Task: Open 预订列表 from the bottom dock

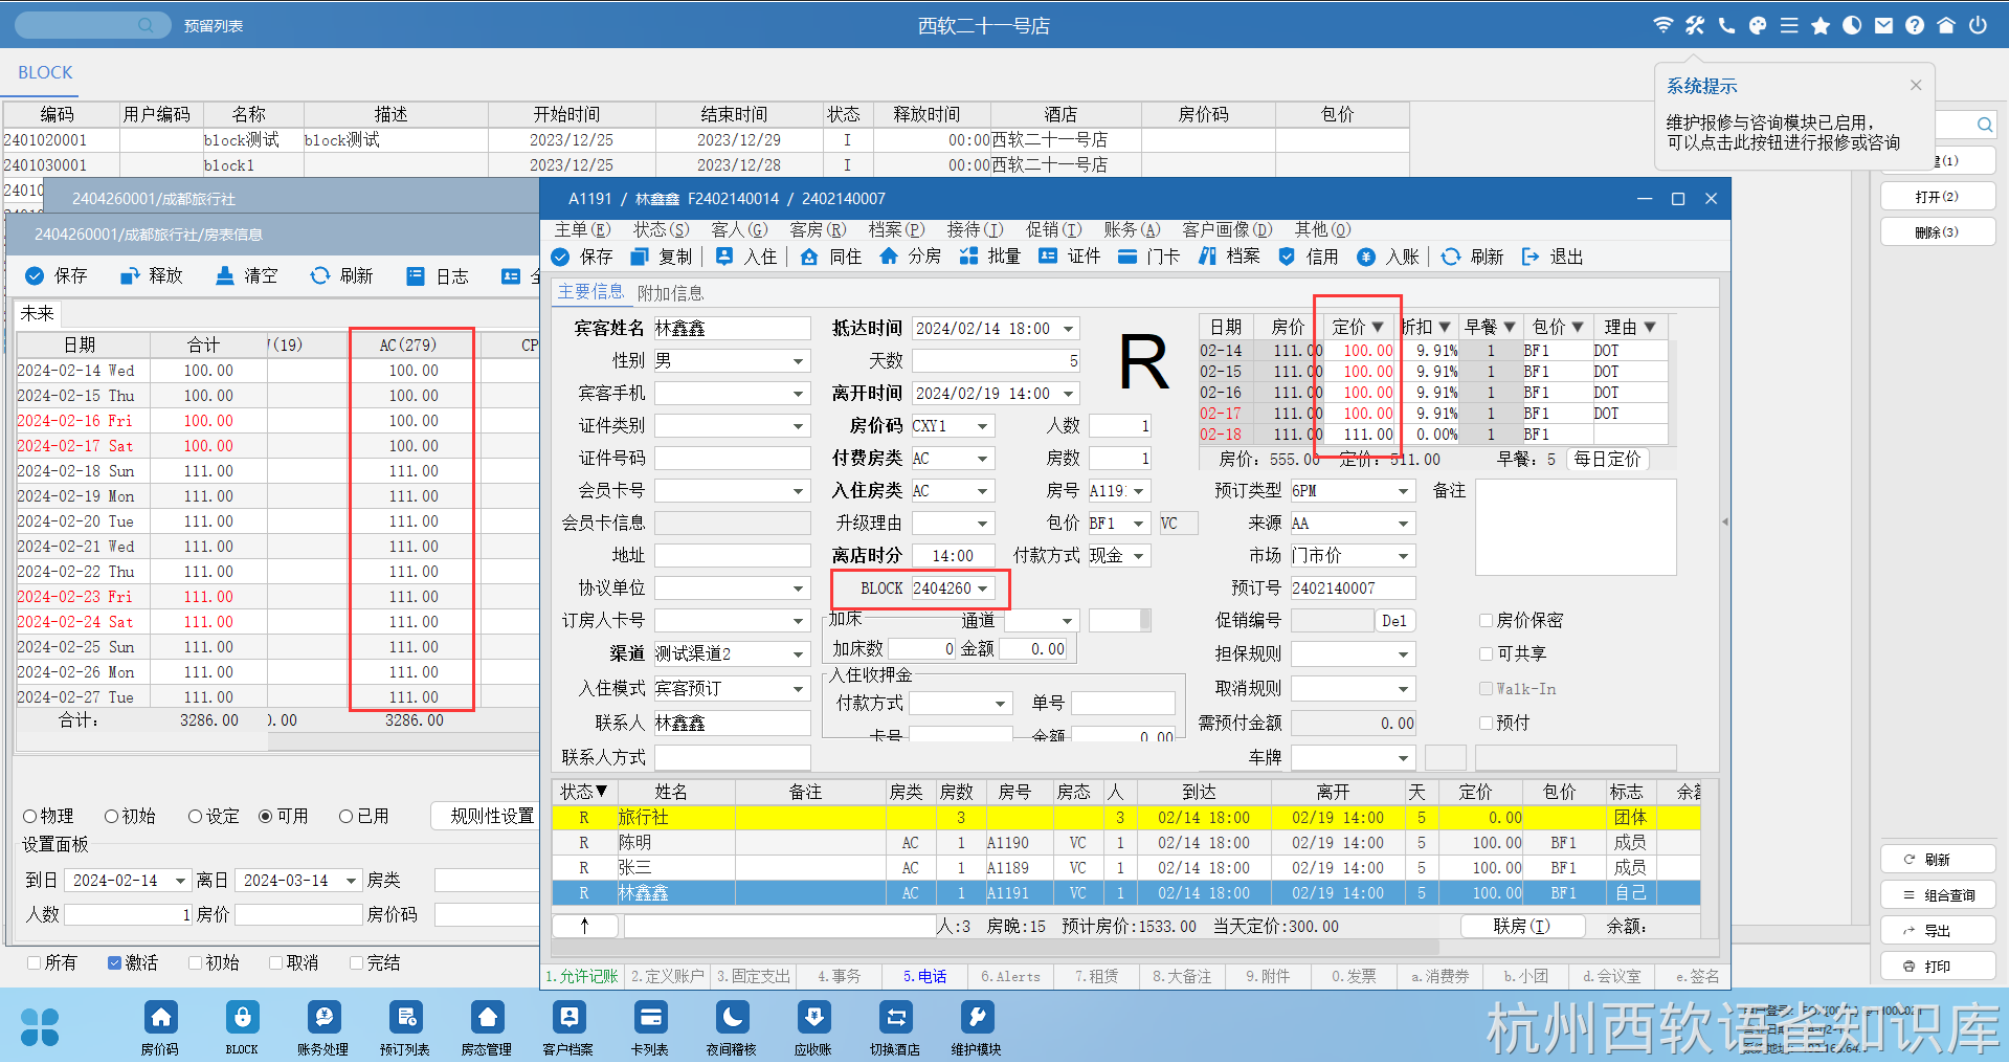Action: coord(405,1028)
